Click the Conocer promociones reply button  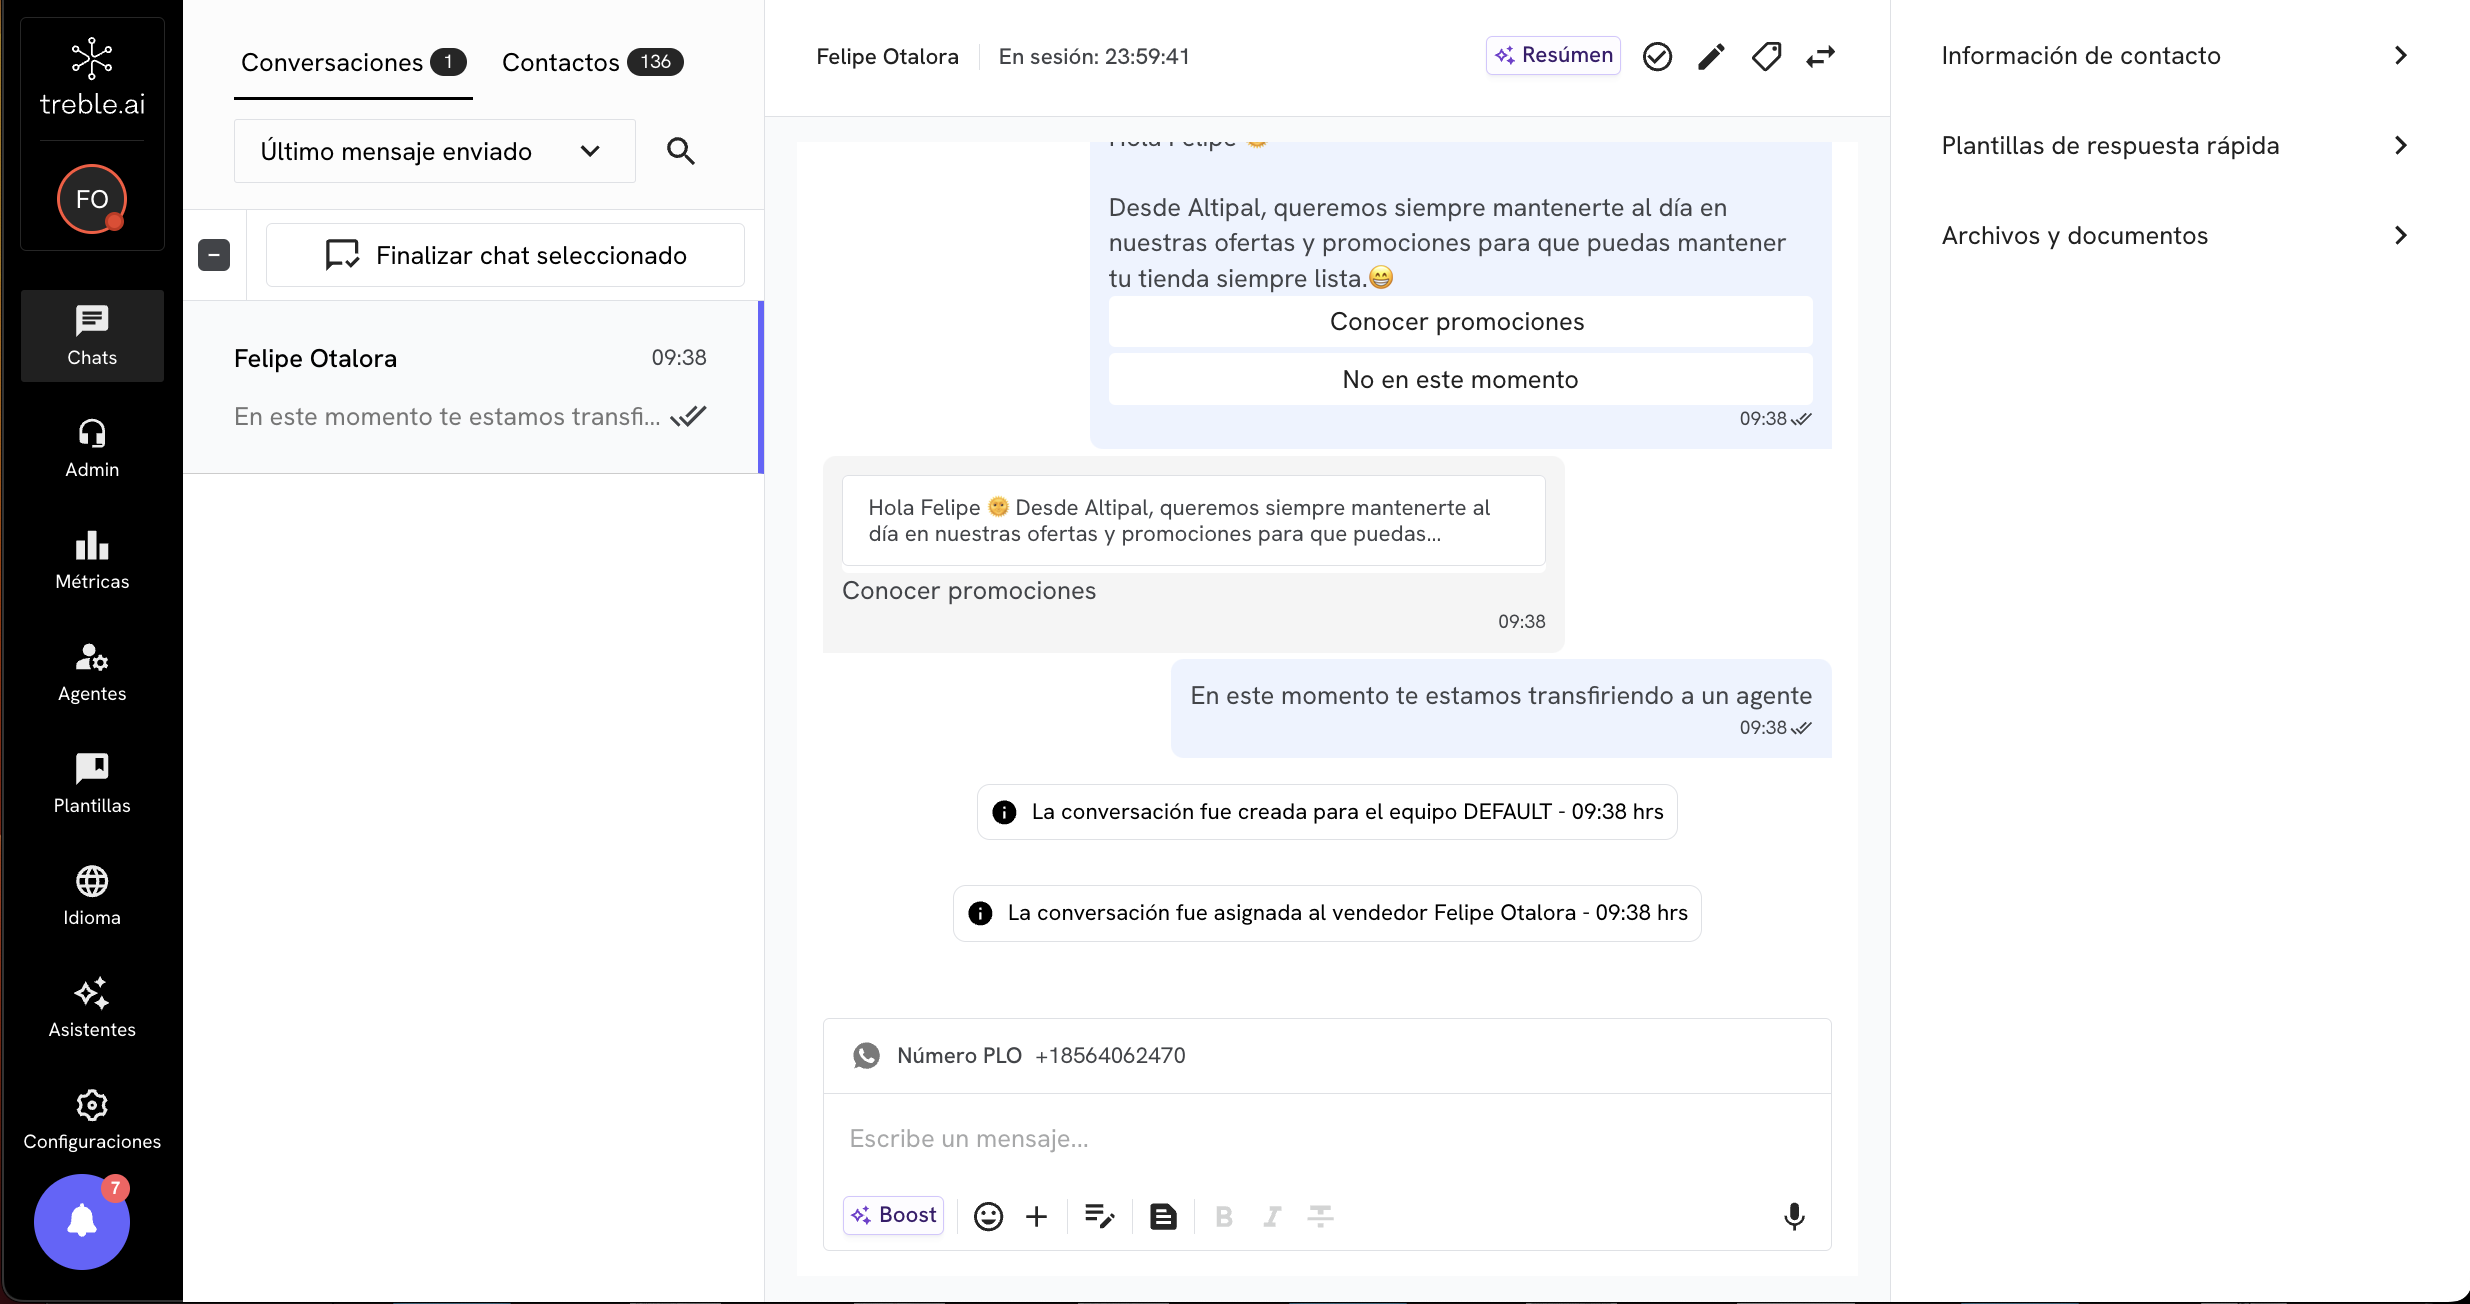[x=1460, y=322]
